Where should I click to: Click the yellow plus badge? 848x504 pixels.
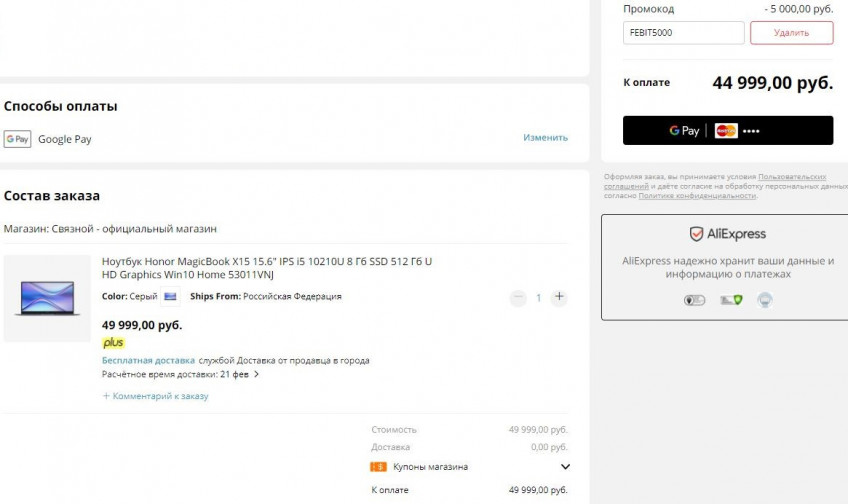tap(113, 342)
